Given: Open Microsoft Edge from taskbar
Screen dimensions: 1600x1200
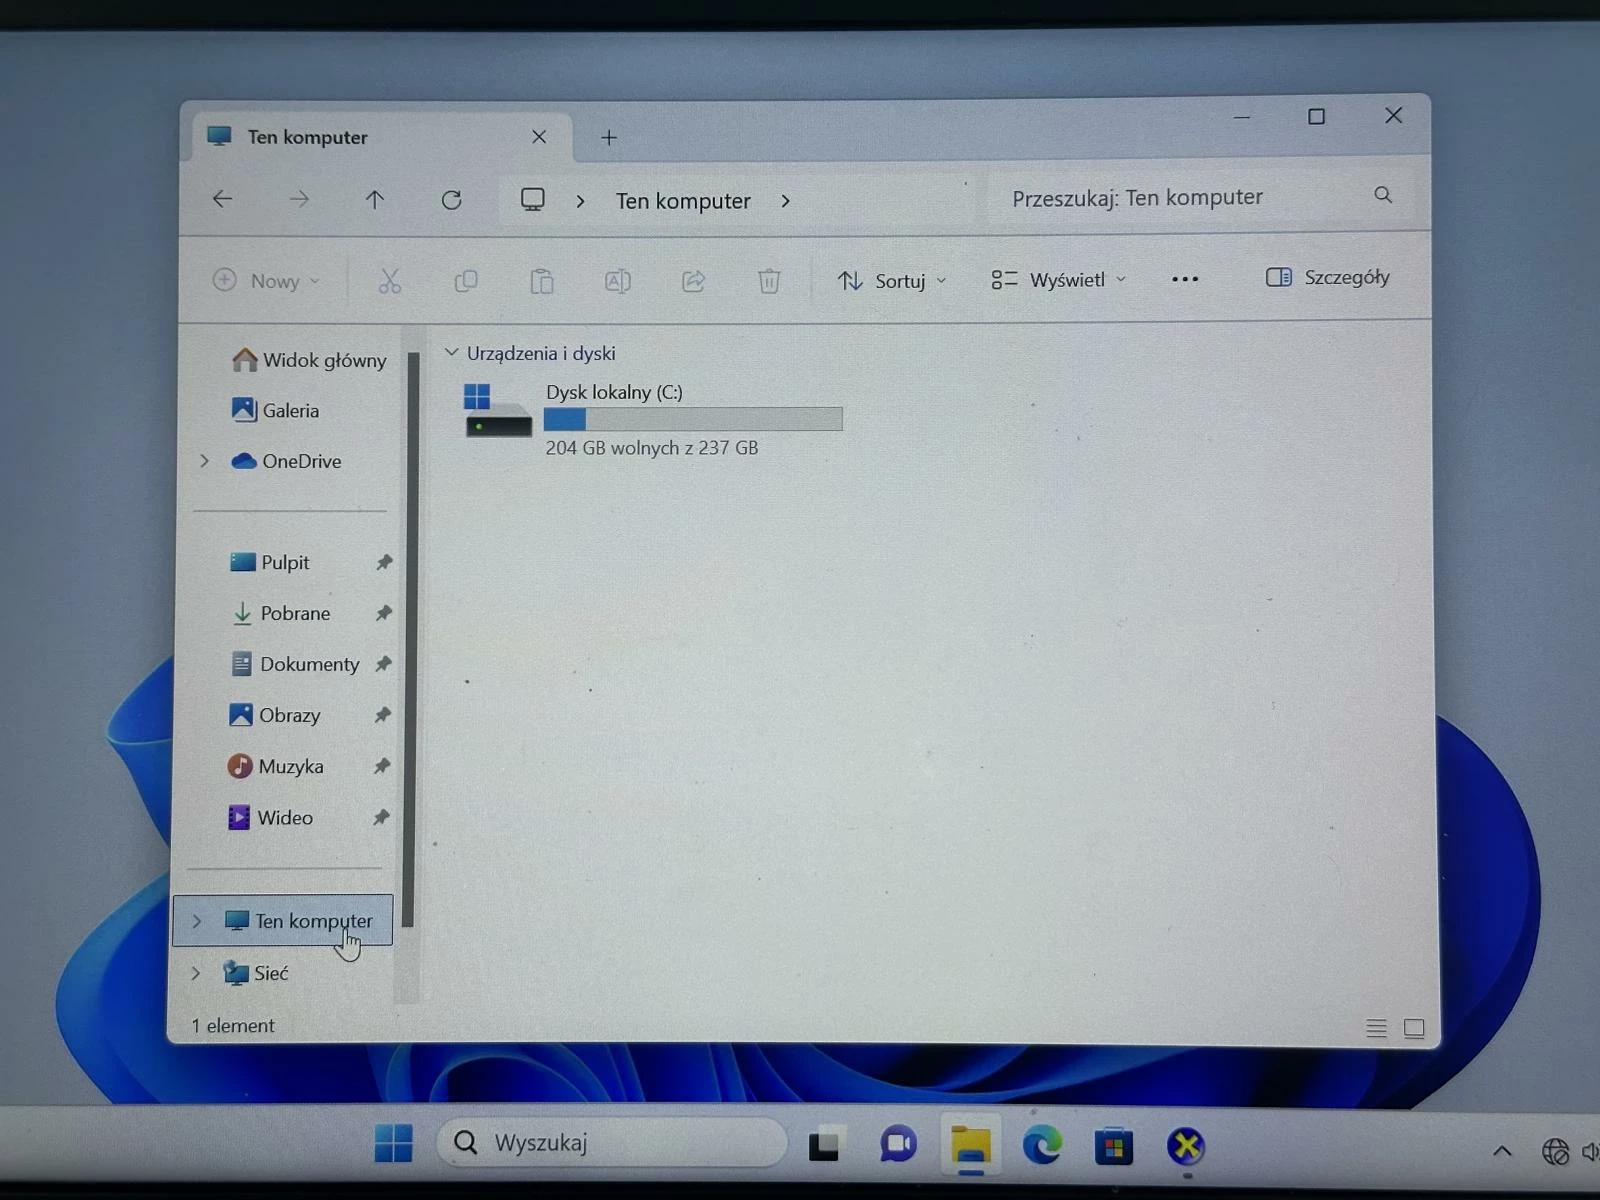Looking at the screenshot, I should tap(1041, 1146).
